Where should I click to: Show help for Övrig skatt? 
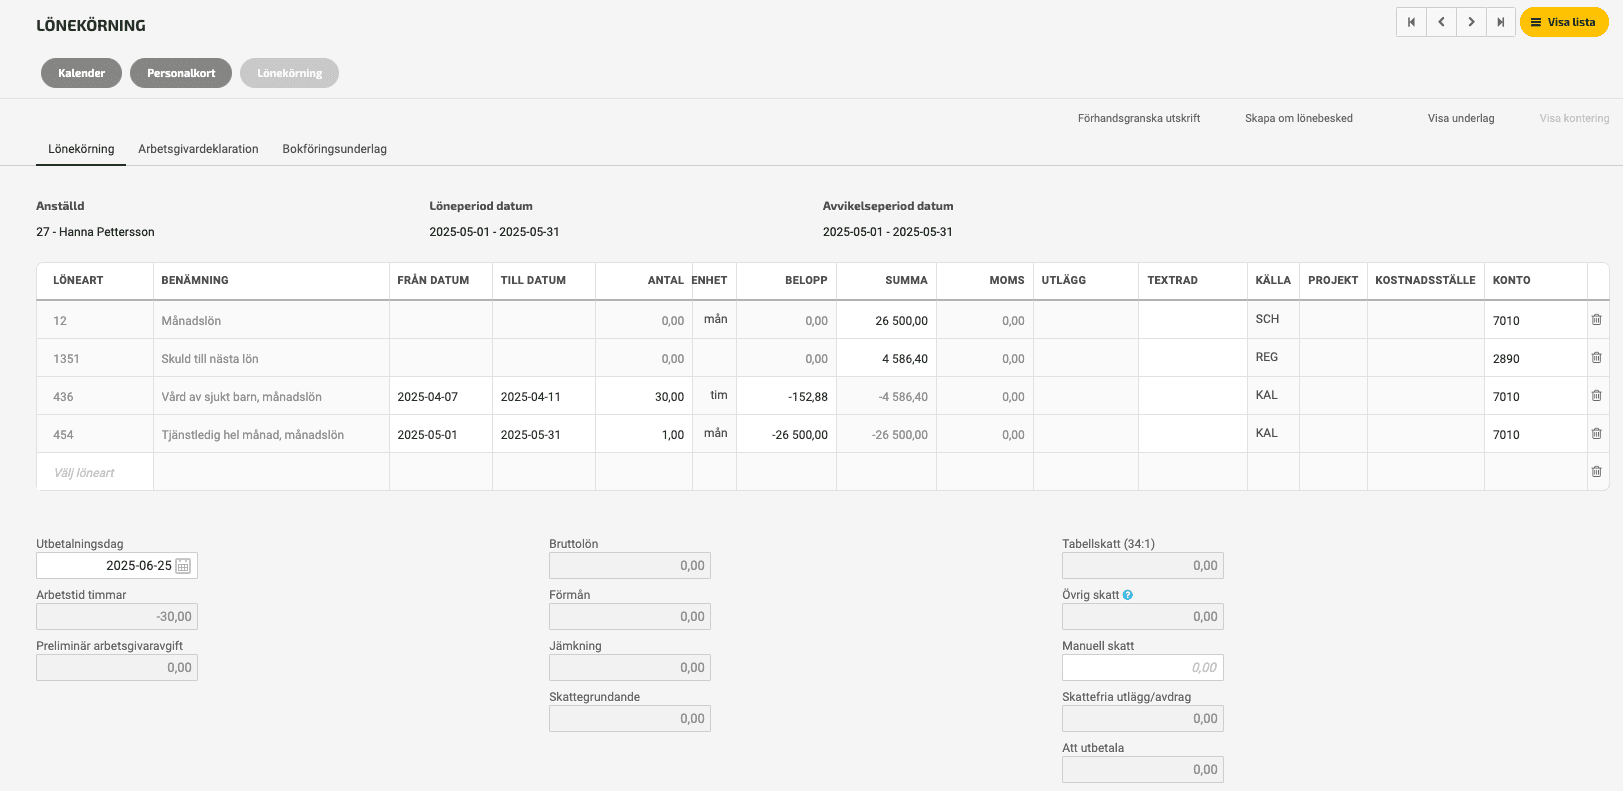coord(1128,595)
